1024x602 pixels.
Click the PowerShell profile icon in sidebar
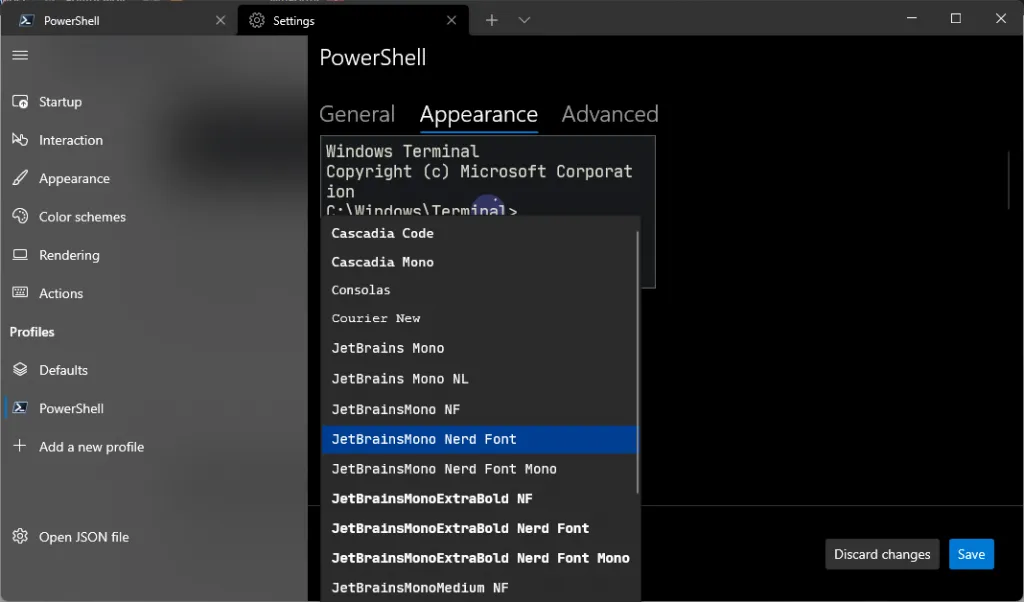coord(20,408)
